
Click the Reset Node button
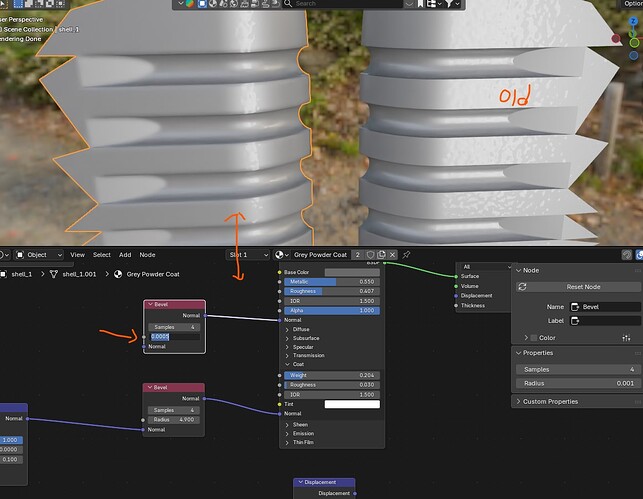click(578, 287)
